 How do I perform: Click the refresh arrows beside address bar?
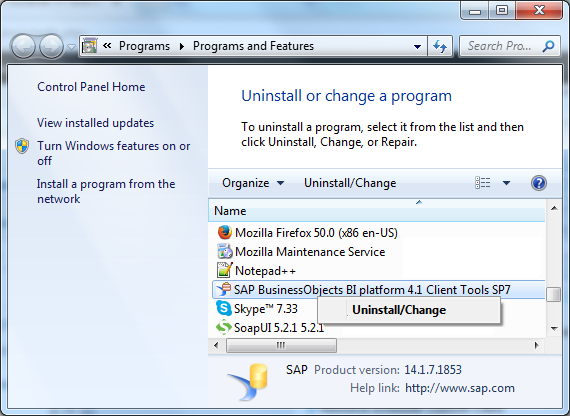coord(440,46)
